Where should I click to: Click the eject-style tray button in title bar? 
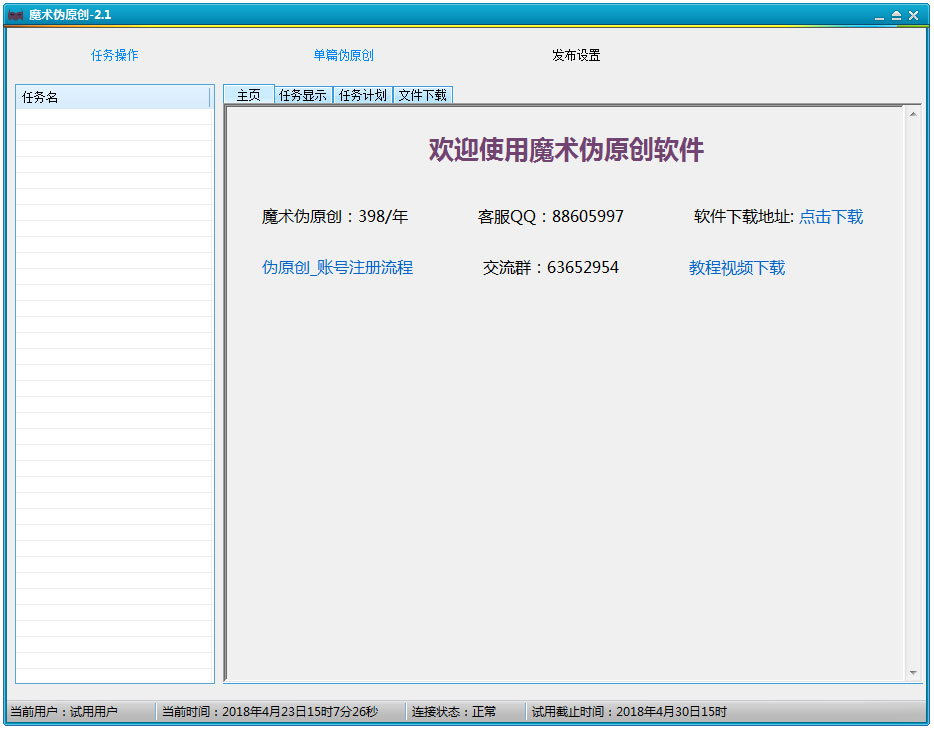[x=896, y=15]
